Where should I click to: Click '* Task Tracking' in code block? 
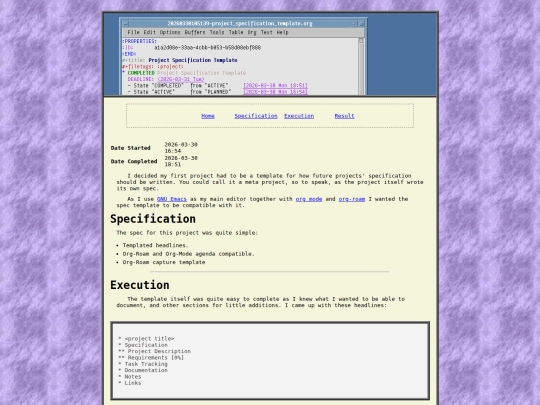(143, 364)
